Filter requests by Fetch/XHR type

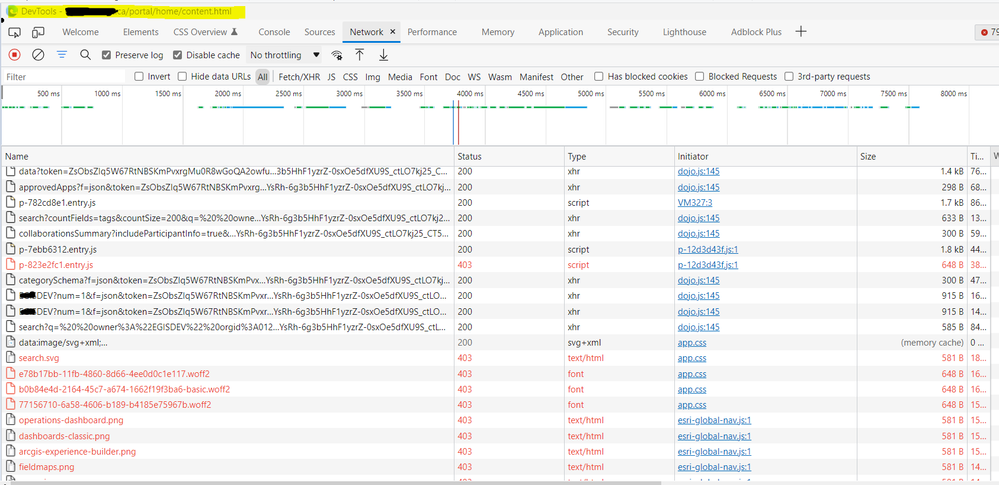pyautogui.click(x=299, y=76)
